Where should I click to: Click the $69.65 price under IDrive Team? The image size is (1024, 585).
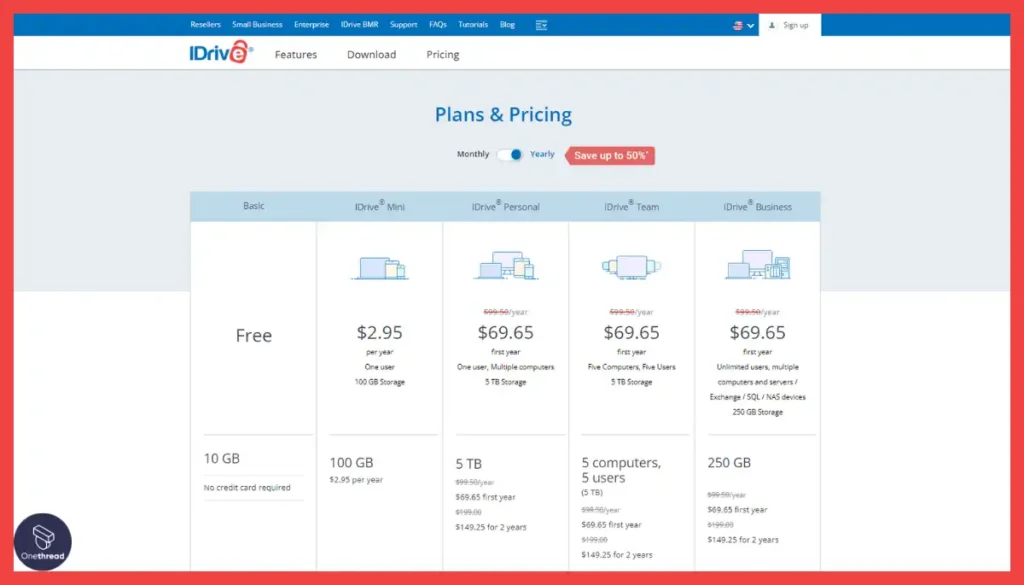pyautogui.click(x=632, y=332)
